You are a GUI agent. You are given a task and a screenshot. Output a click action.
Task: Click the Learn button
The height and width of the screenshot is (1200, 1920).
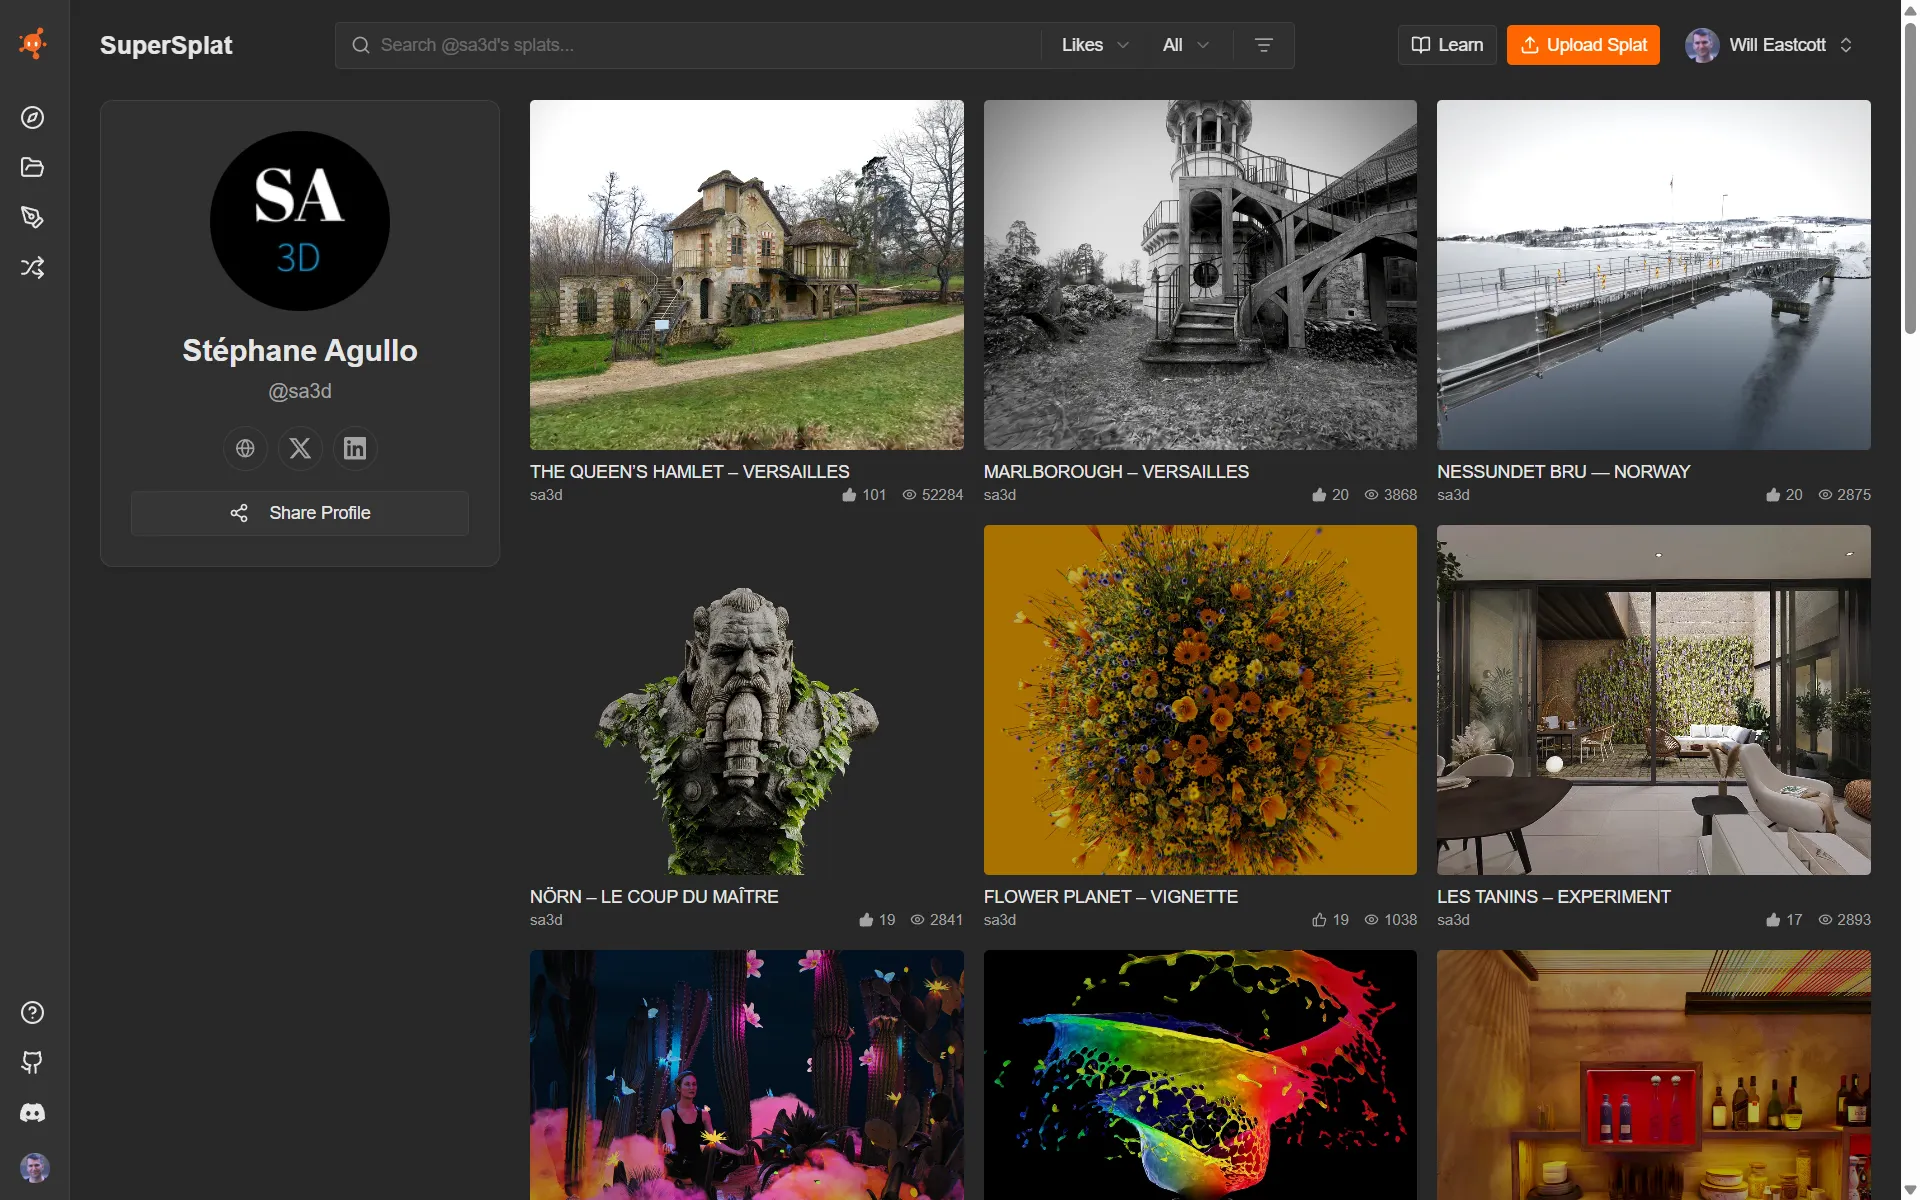1447,45
